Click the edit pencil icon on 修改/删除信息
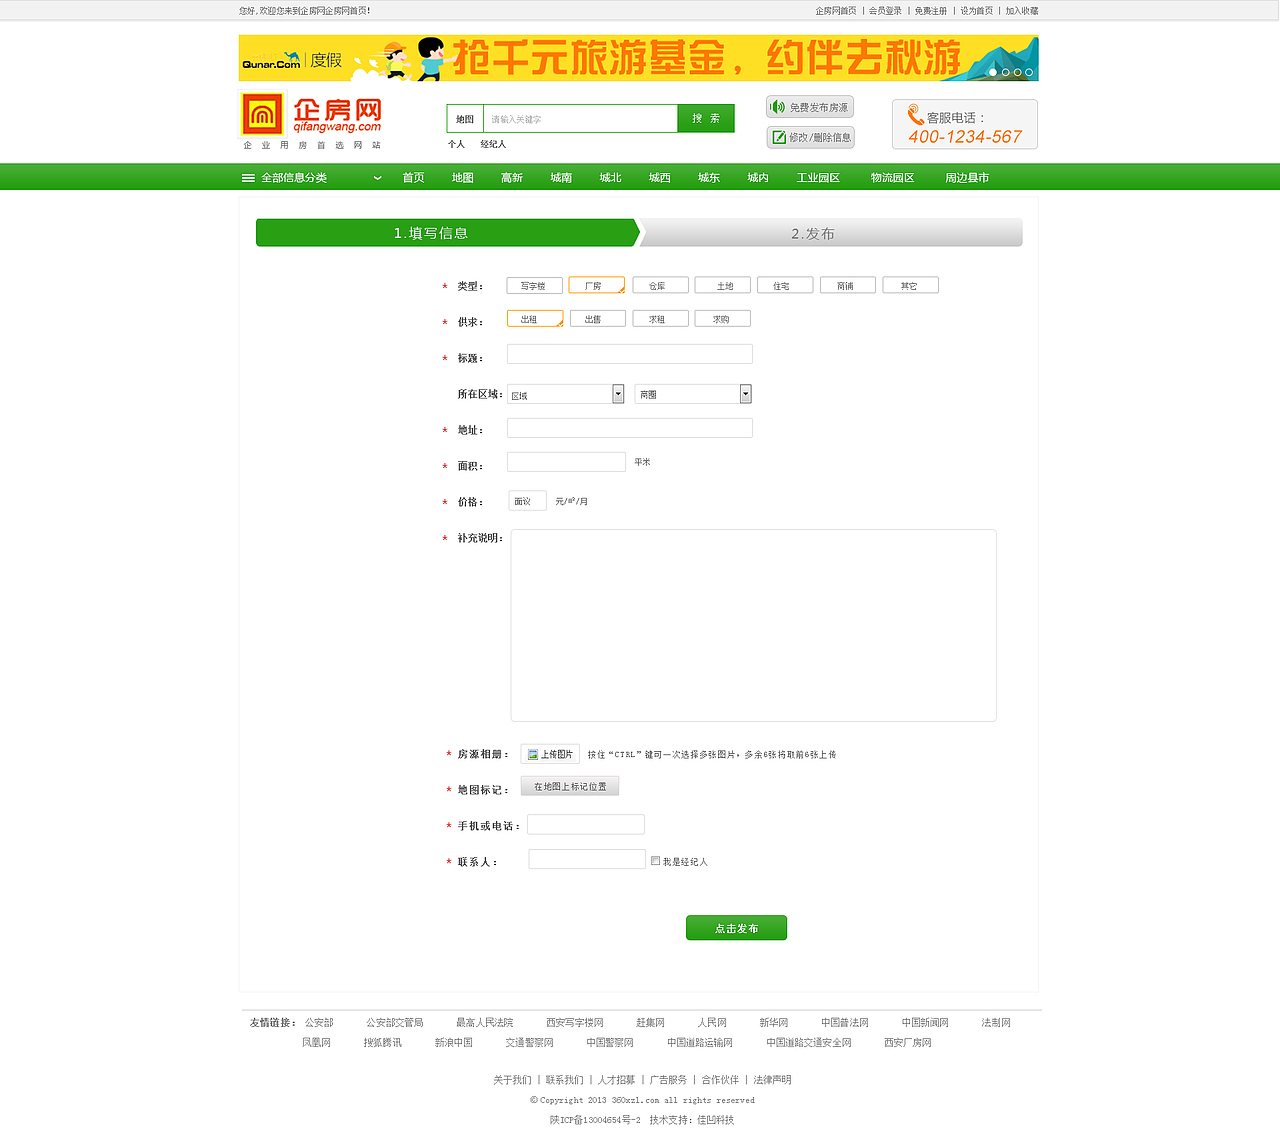 click(779, 137)
